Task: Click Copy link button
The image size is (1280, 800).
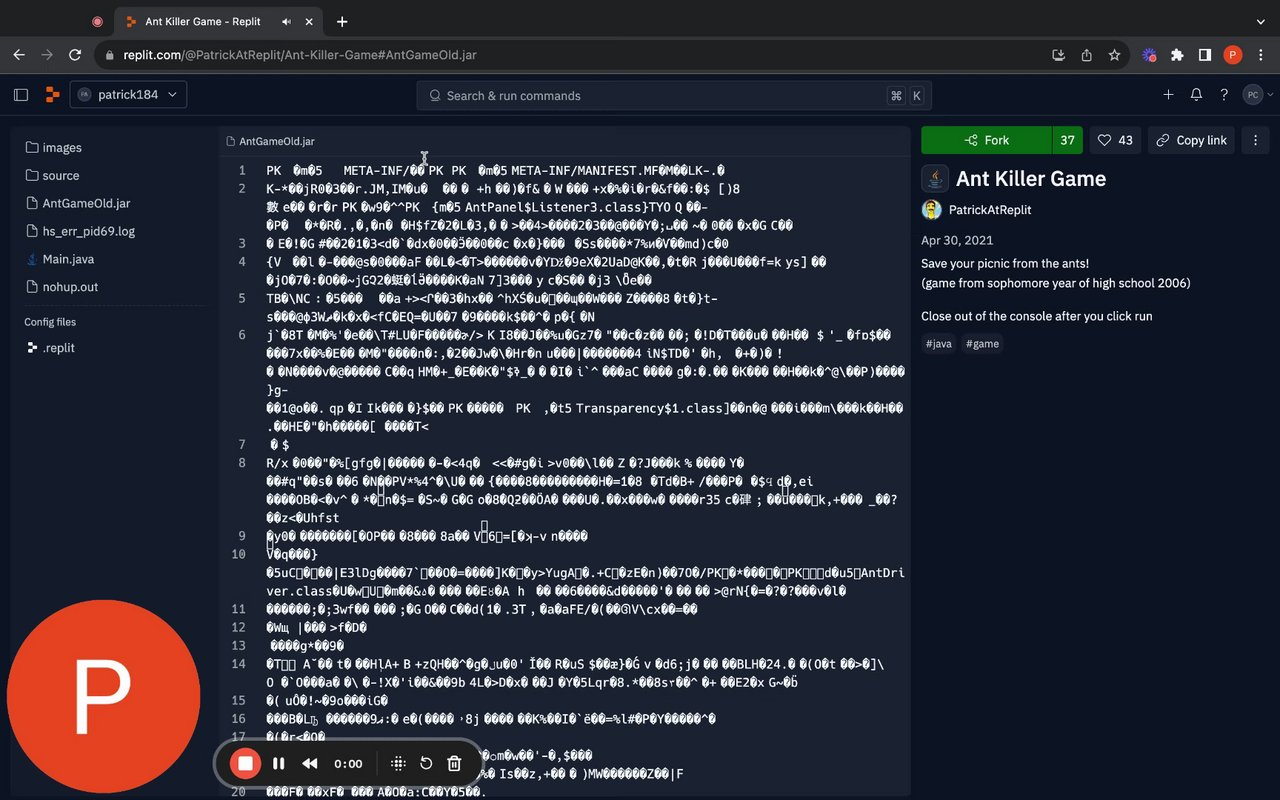Action: click(1192, 140)
